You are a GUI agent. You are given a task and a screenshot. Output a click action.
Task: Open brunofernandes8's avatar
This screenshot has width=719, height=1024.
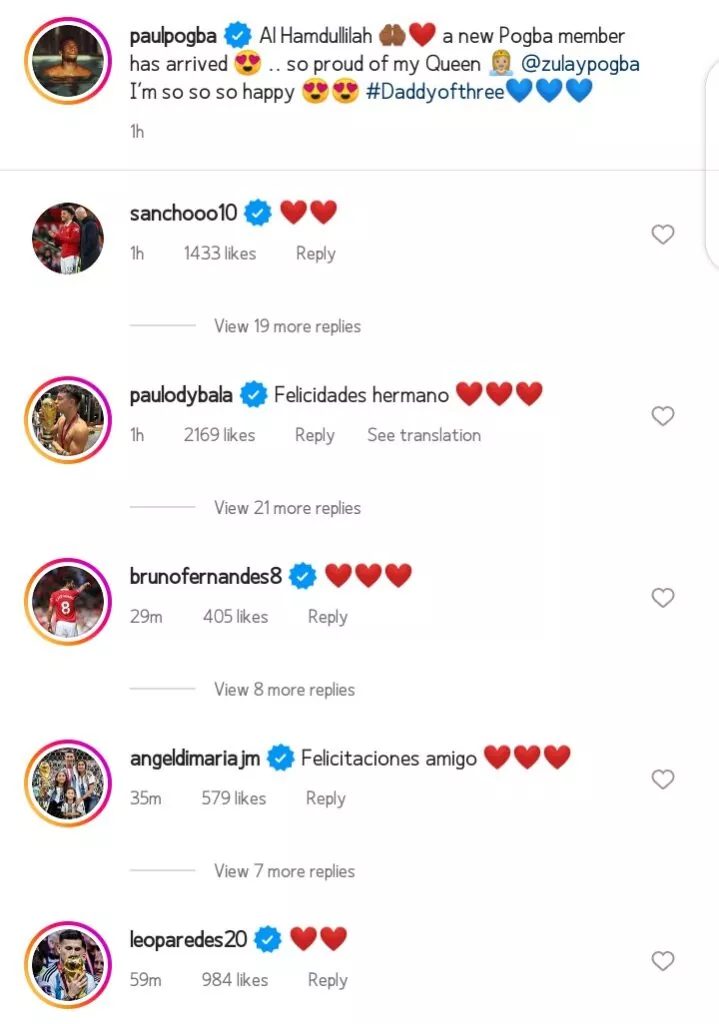point(68,601)
